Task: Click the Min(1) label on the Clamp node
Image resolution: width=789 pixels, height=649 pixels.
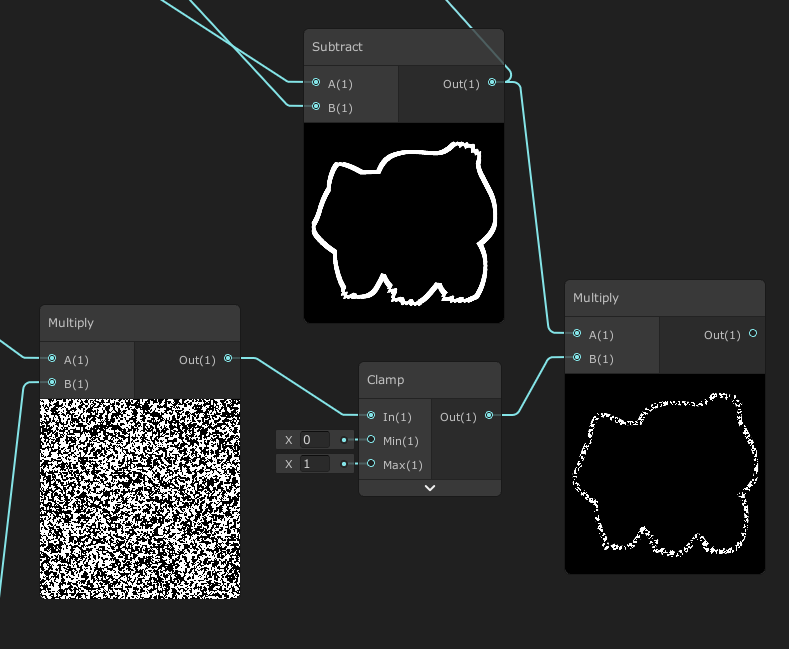Action: coord(401,441)
